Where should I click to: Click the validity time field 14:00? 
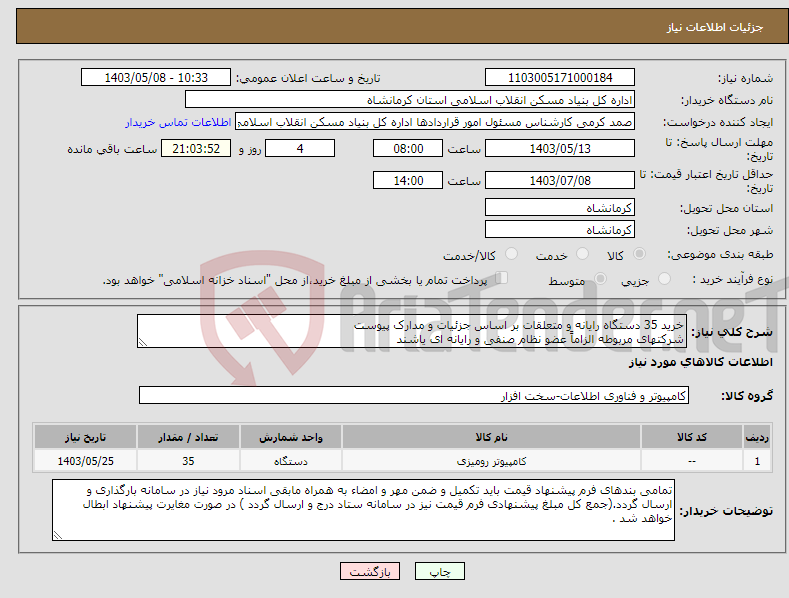[408, 180]
